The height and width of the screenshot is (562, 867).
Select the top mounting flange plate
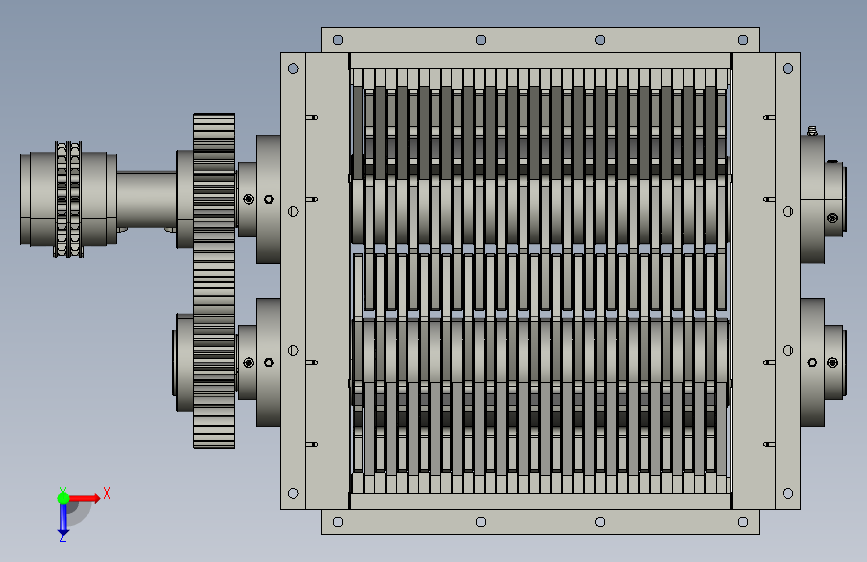click(x=540, y=40)
